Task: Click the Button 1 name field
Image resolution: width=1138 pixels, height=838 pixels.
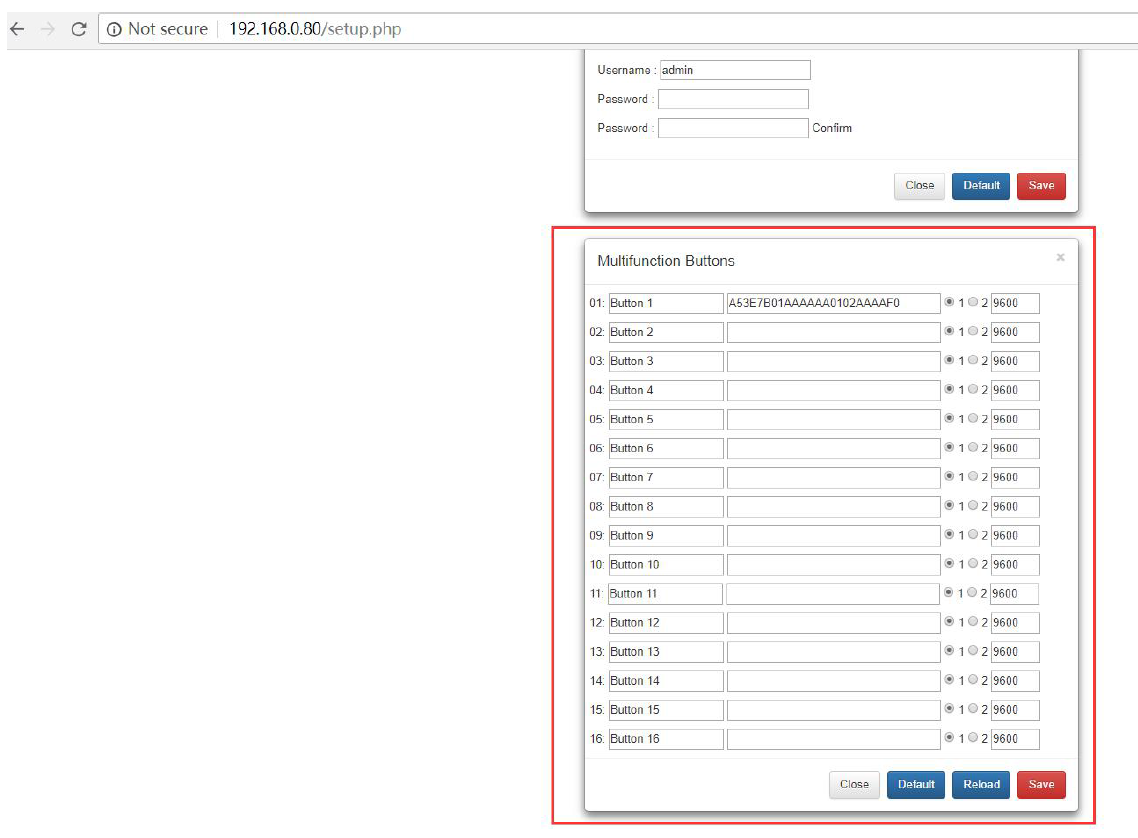Action: pyautogui.click(x=666, y=303)
